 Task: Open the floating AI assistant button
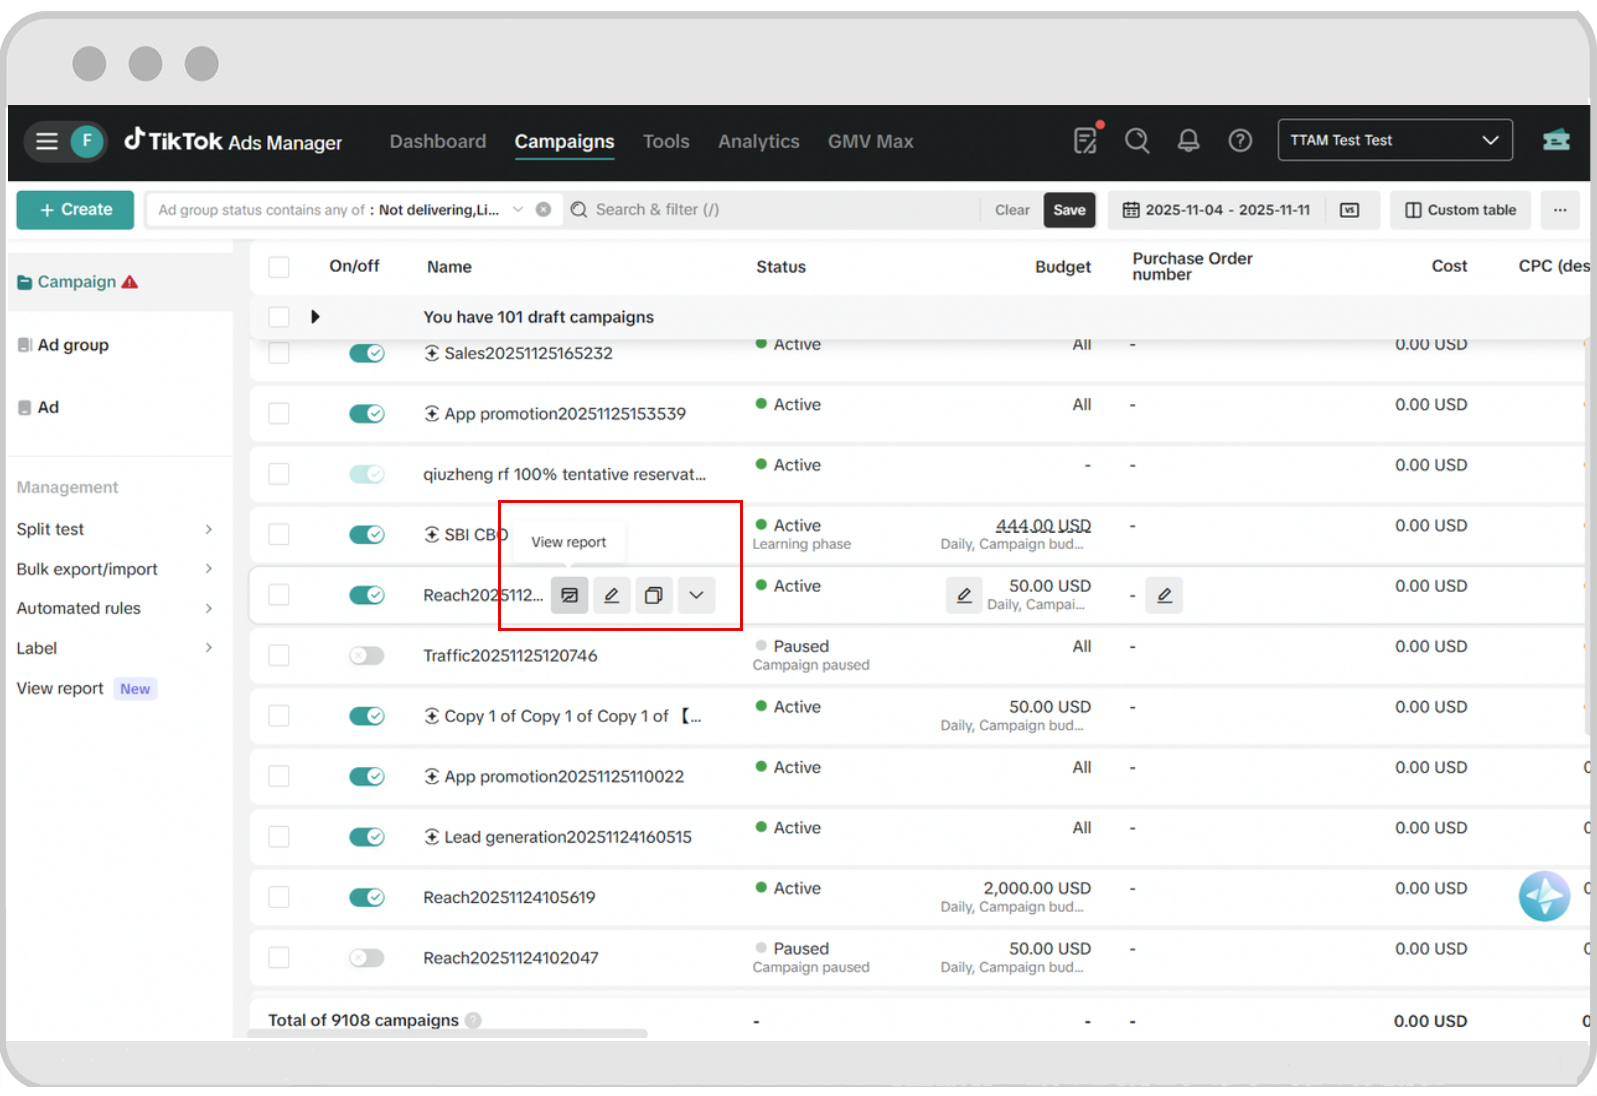(1543, 896)
